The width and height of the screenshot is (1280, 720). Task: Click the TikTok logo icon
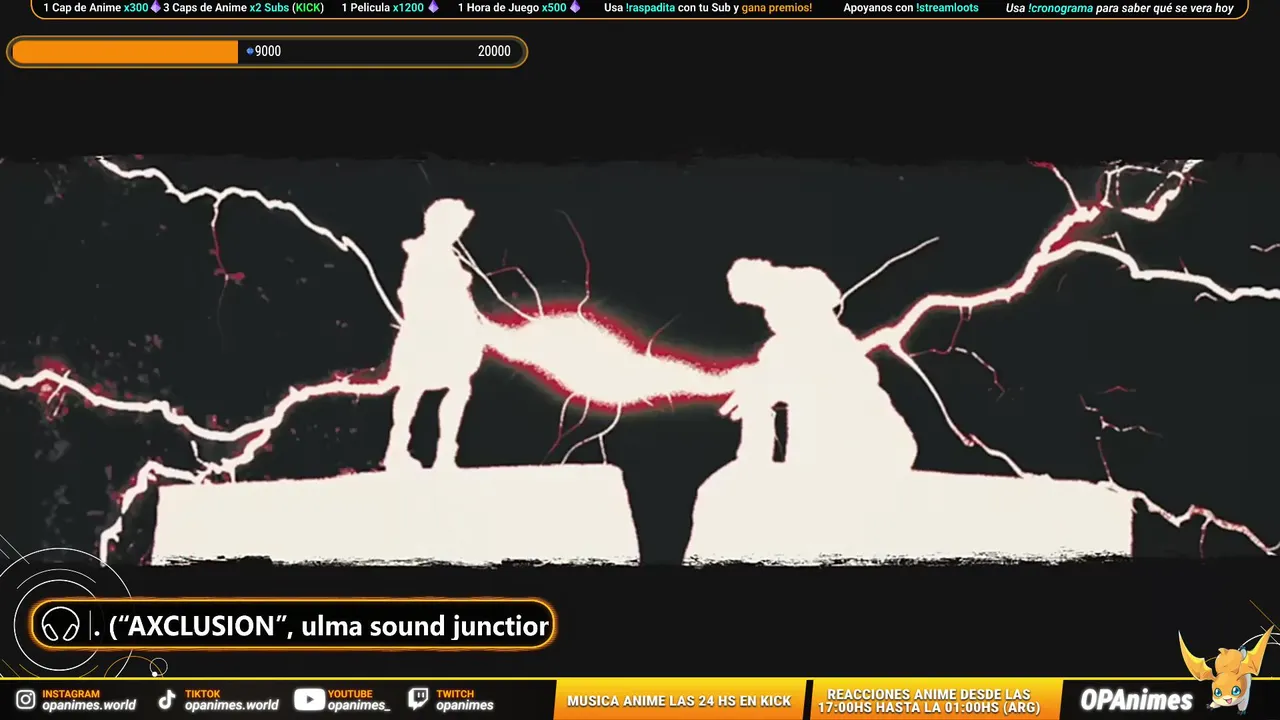click(x=168, y=700)
